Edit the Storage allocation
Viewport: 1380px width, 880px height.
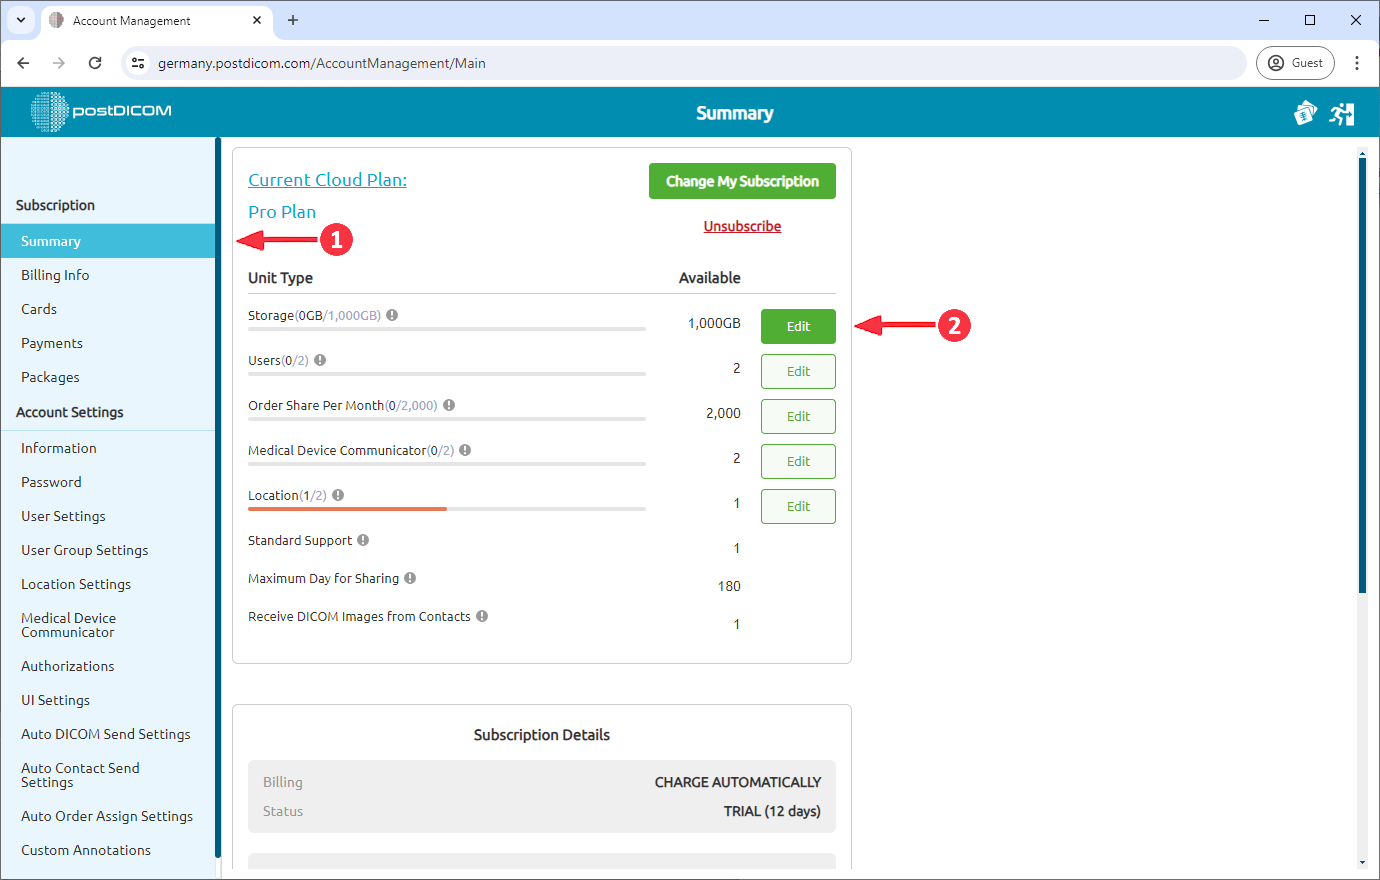(798, 326)
